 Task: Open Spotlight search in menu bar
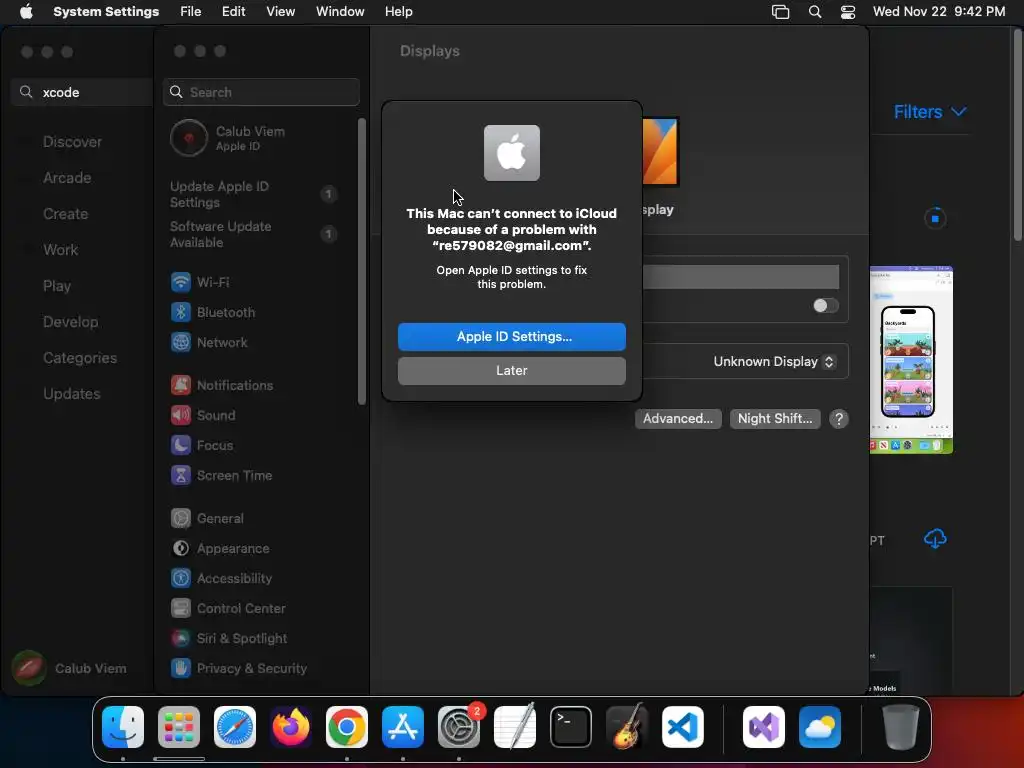click(814, 12)
